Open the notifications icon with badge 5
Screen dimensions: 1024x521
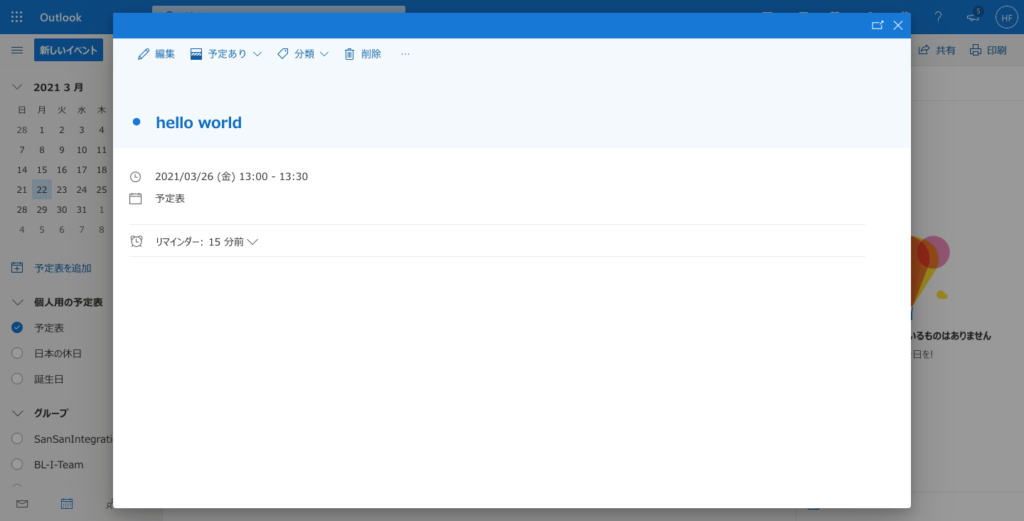(974, 17)
